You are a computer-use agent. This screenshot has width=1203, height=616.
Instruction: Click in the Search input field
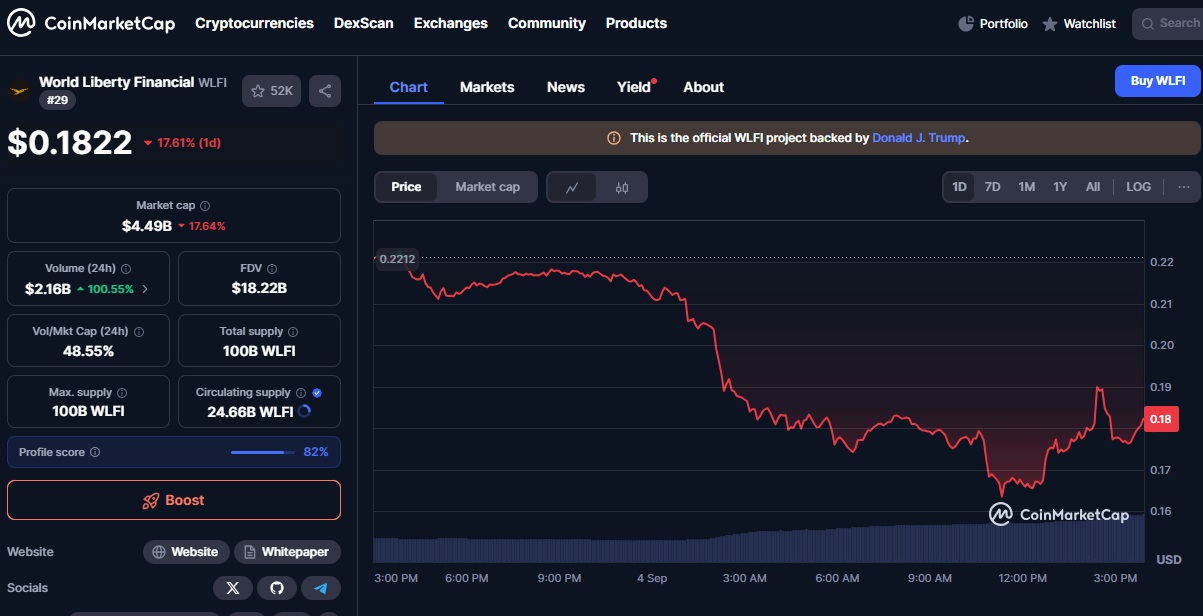click(1168, 23)
